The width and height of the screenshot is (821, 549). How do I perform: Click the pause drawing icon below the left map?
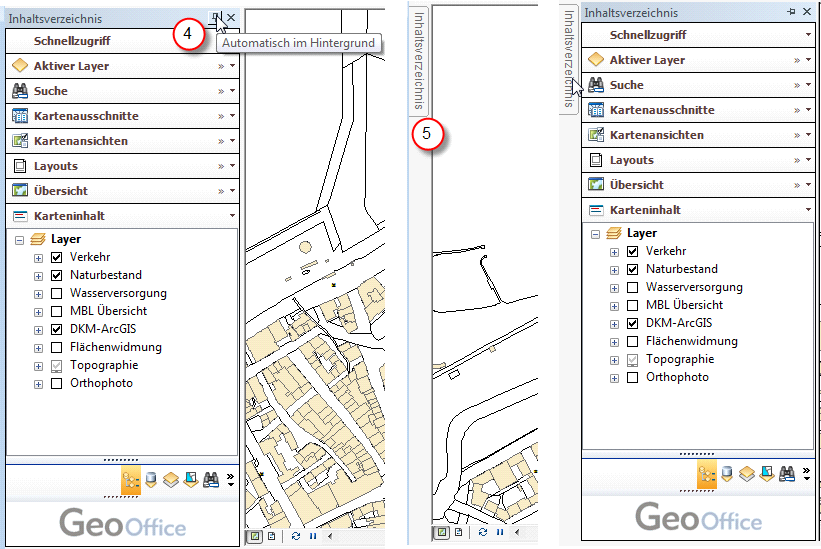pos(313,535)
